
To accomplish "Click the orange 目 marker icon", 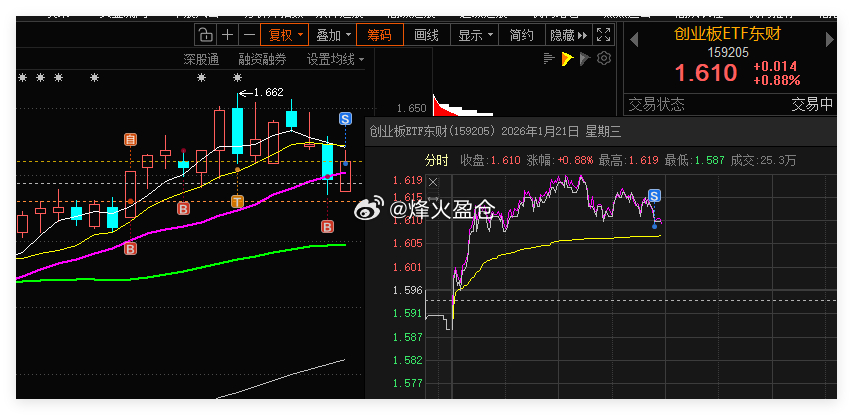I will [x=131, y=139].
